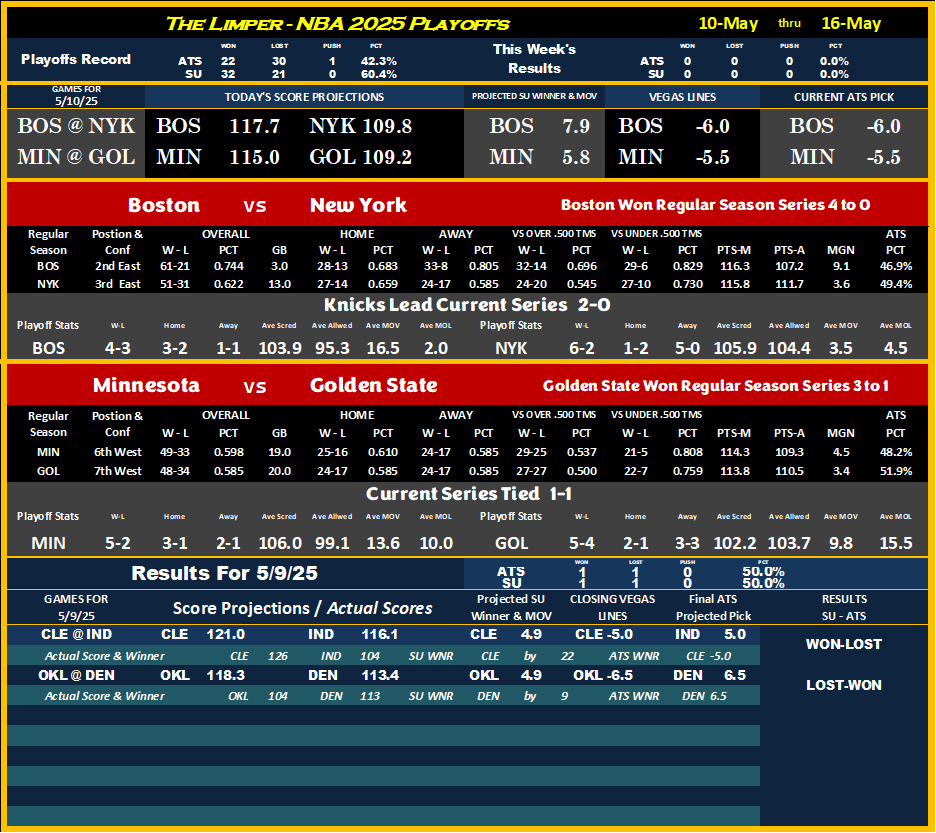
Task: Select the "BOS @ NYK" matchup cell
Action: (x=76, y=126)
